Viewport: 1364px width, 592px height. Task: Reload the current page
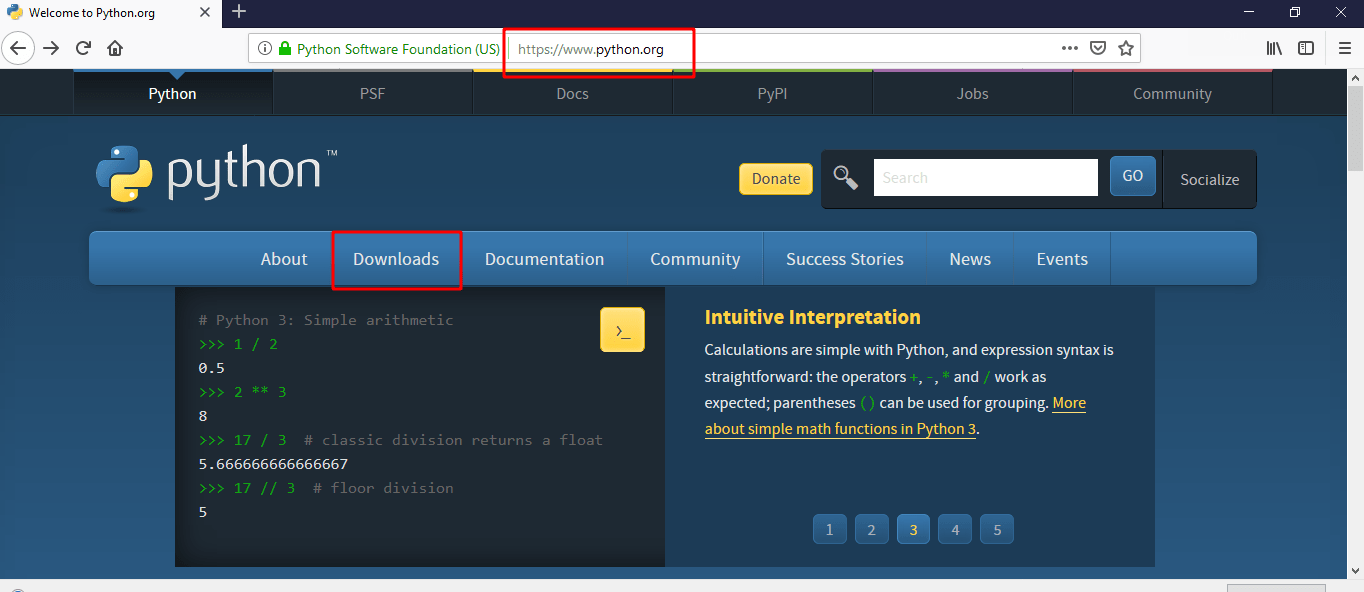coord(83,48)
